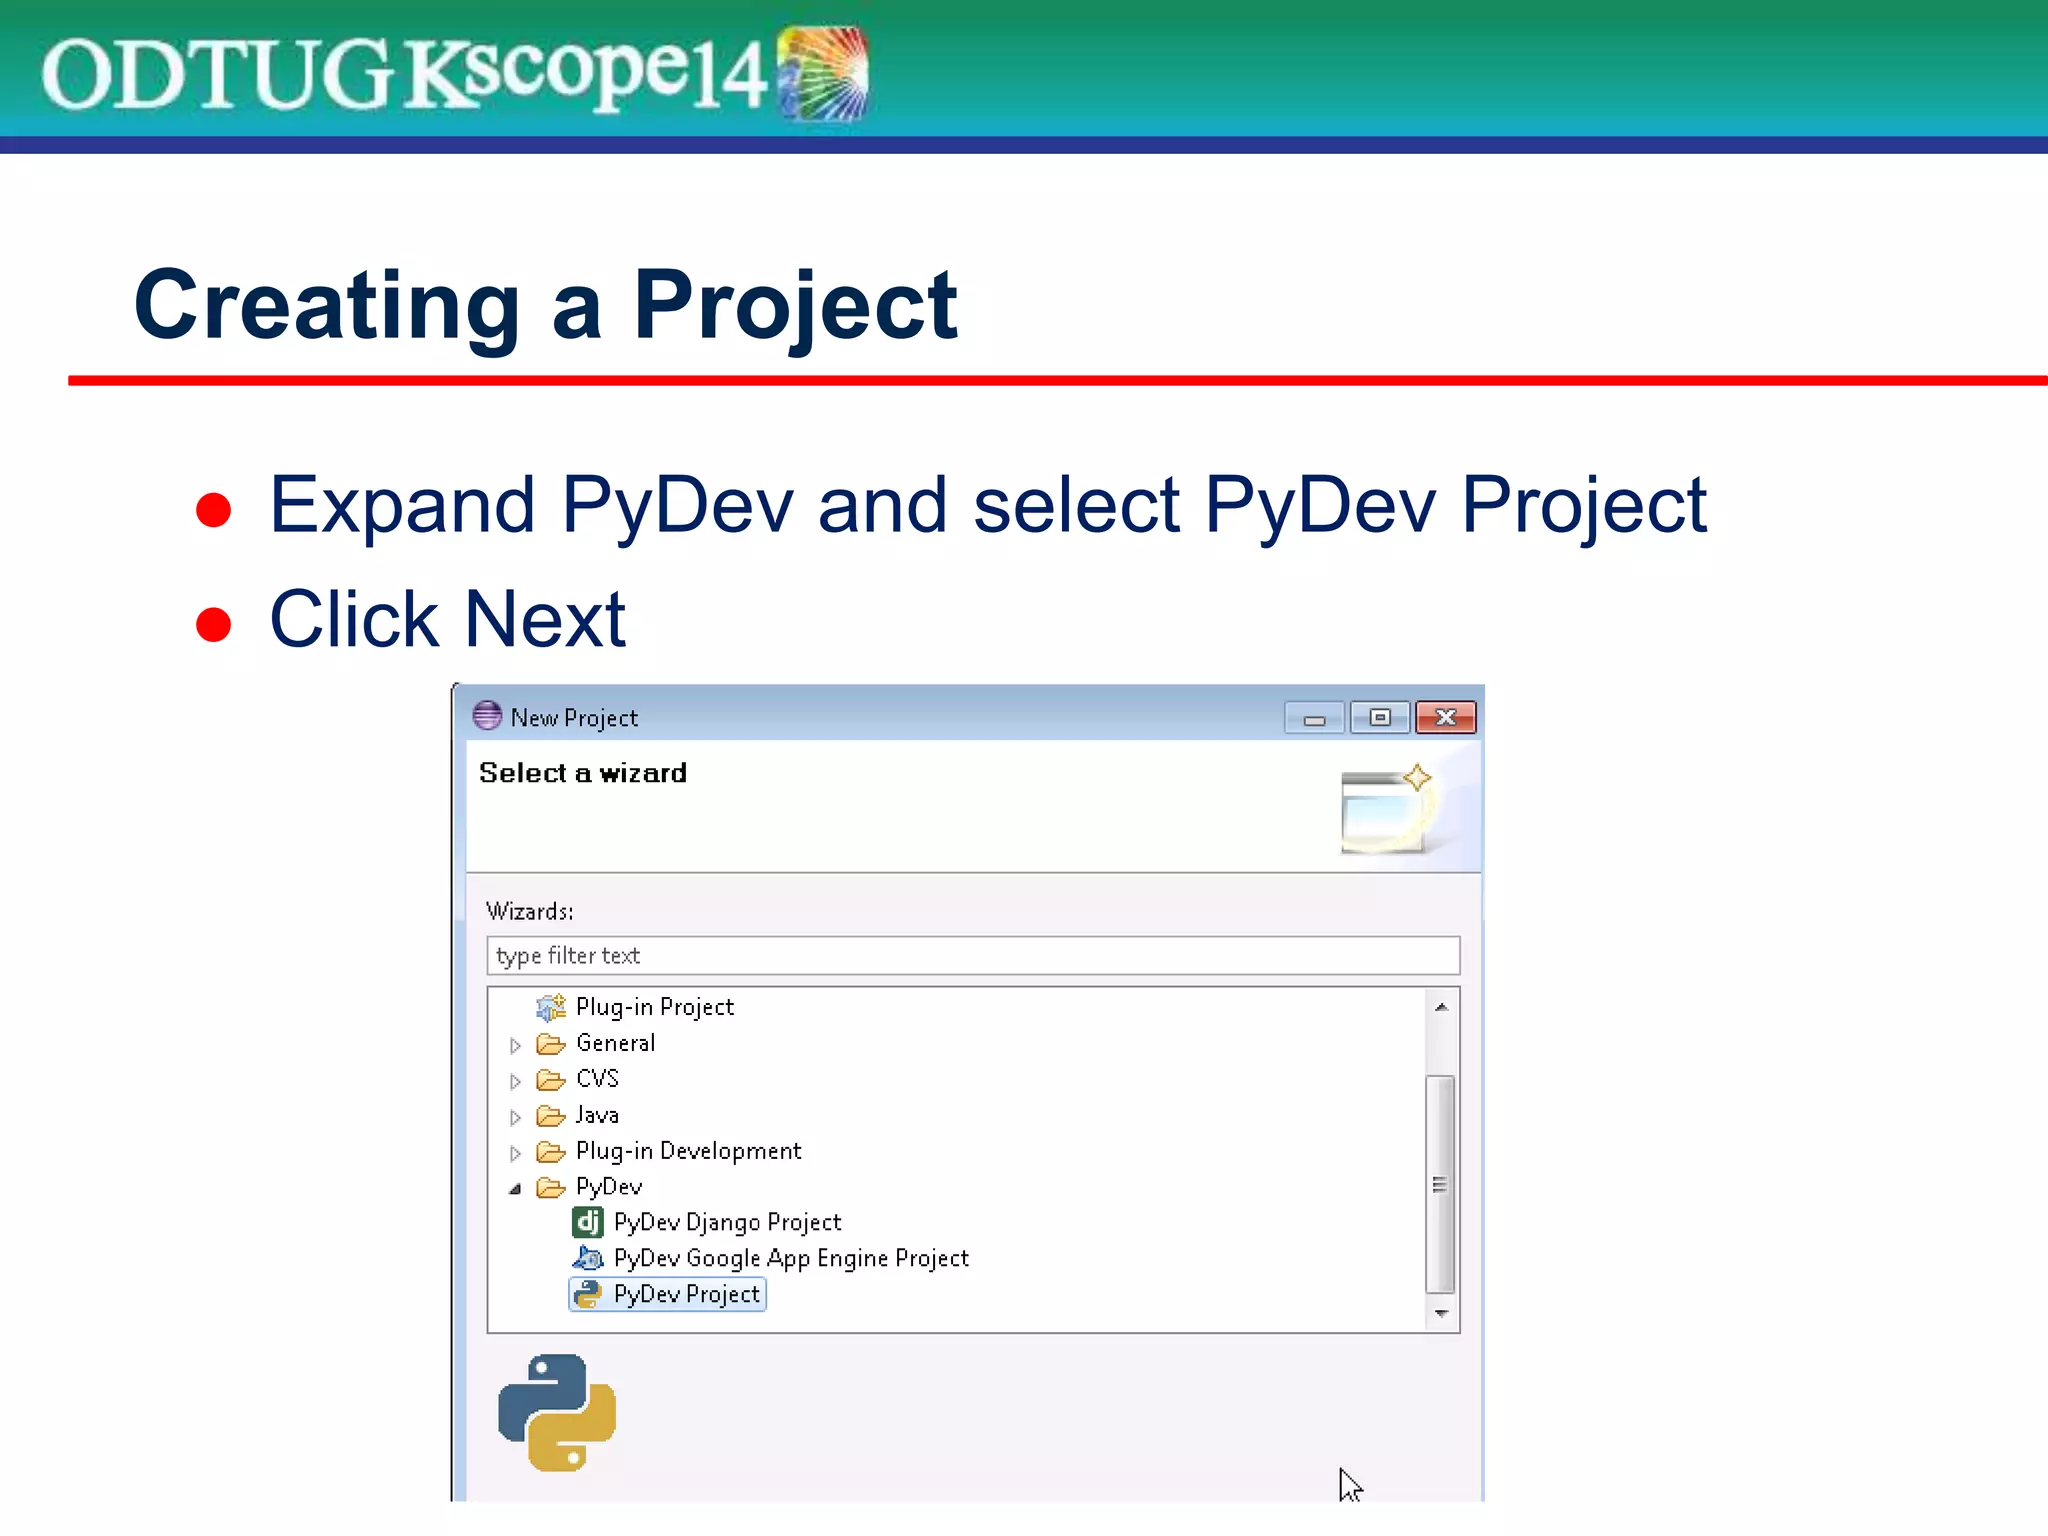Click the Java folder icon
This screenshot has height=1536, width=2048.
(x=551, y=1116)
